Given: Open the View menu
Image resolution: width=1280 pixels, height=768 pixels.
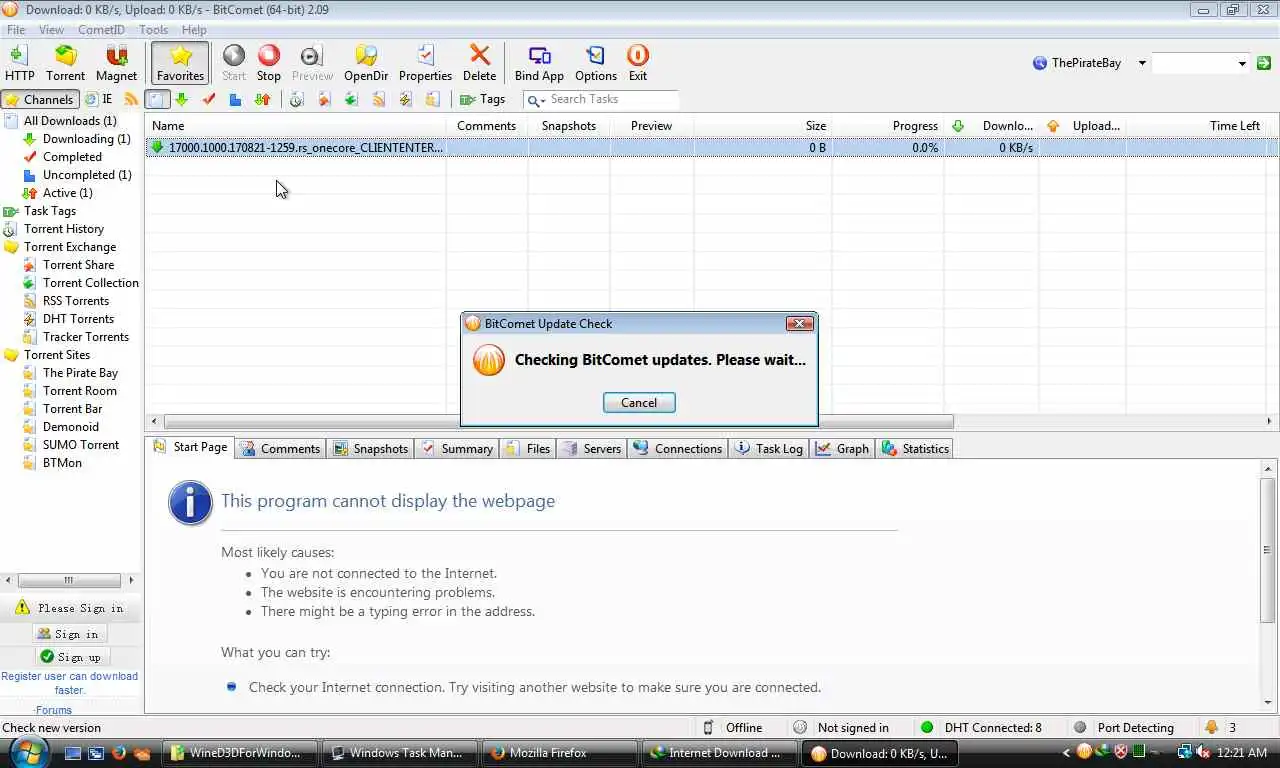Looking at the screenshot, I should pos(51,30).
